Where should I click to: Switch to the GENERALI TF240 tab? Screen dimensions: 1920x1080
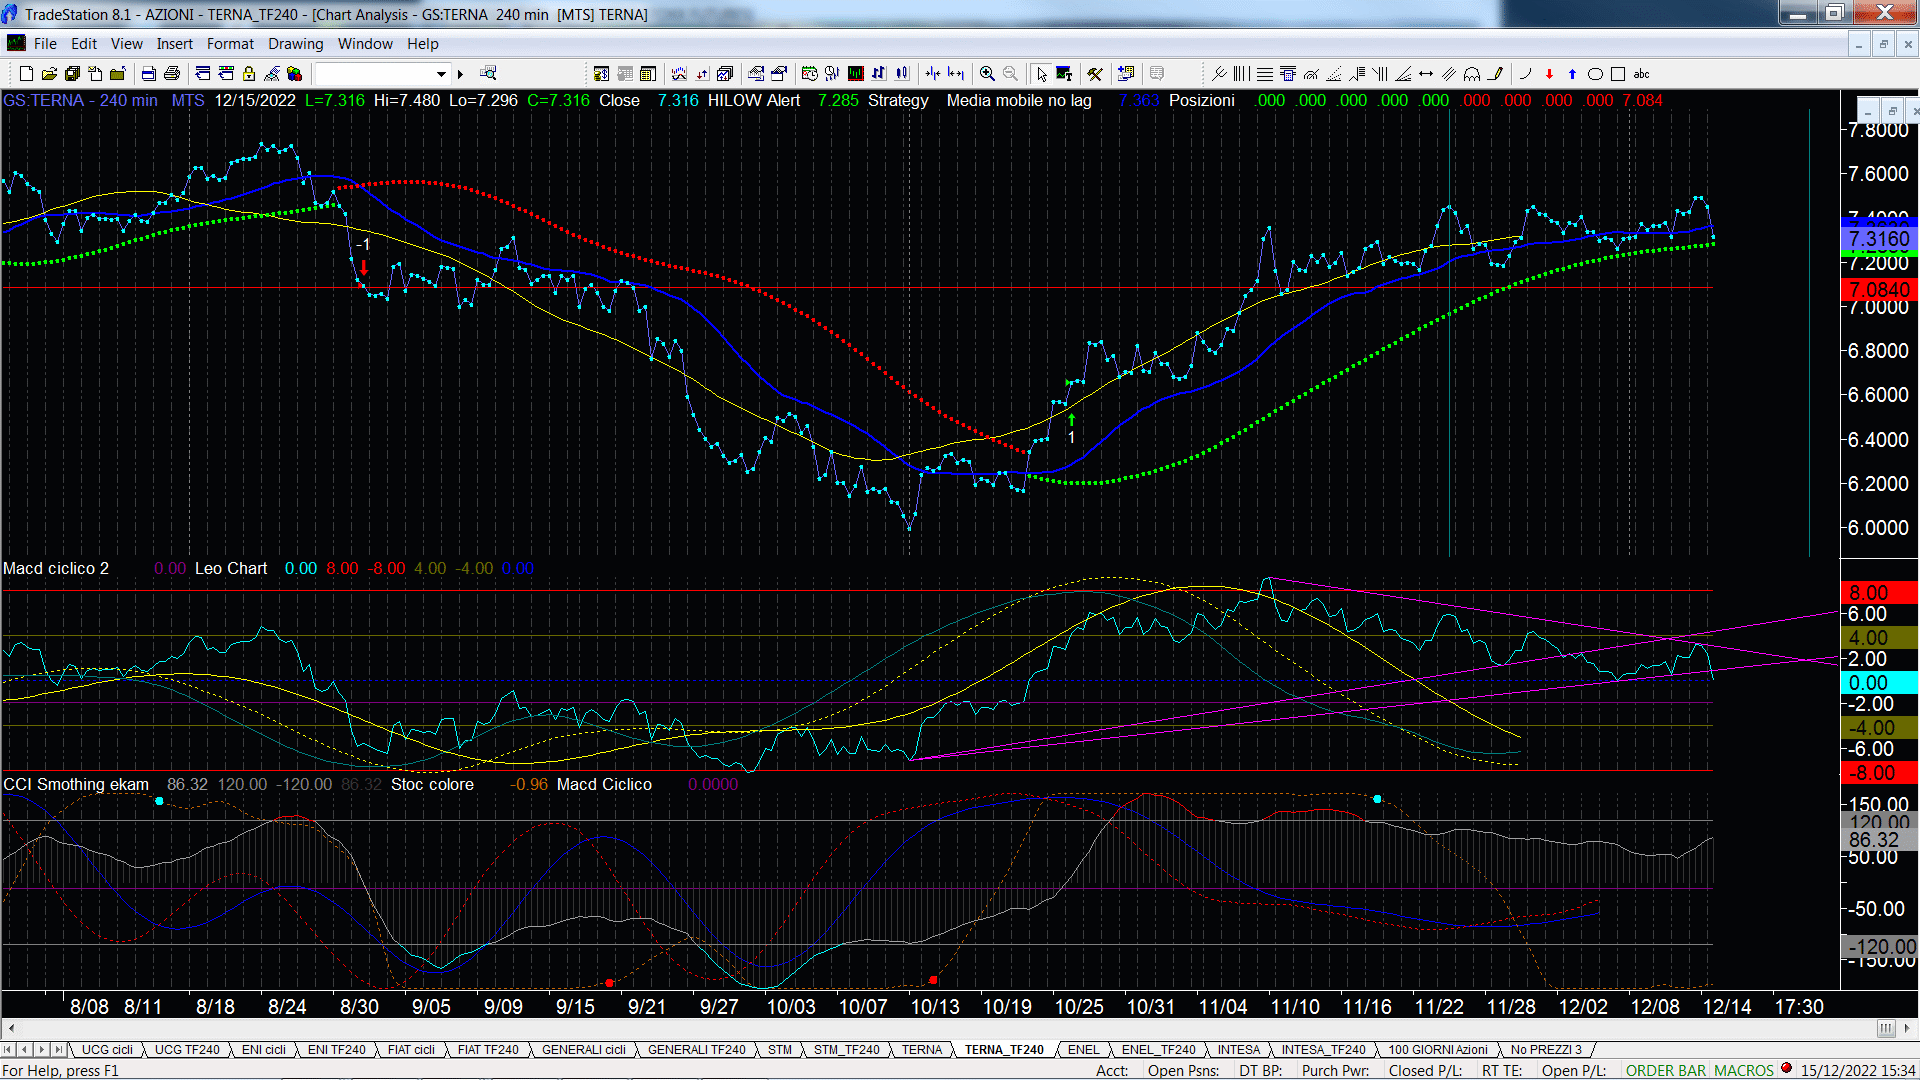tap(696, 1050)
